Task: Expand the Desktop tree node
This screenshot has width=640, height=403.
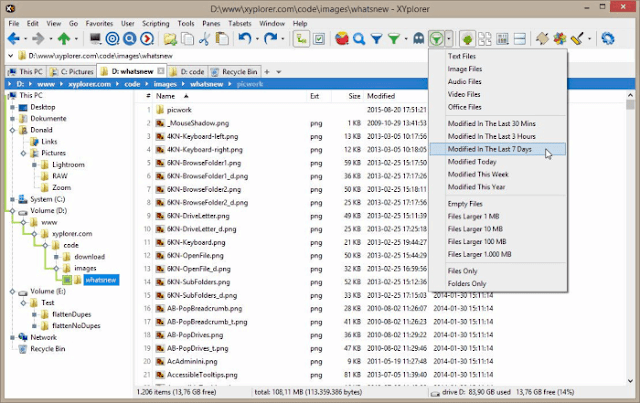Action: 13,107
